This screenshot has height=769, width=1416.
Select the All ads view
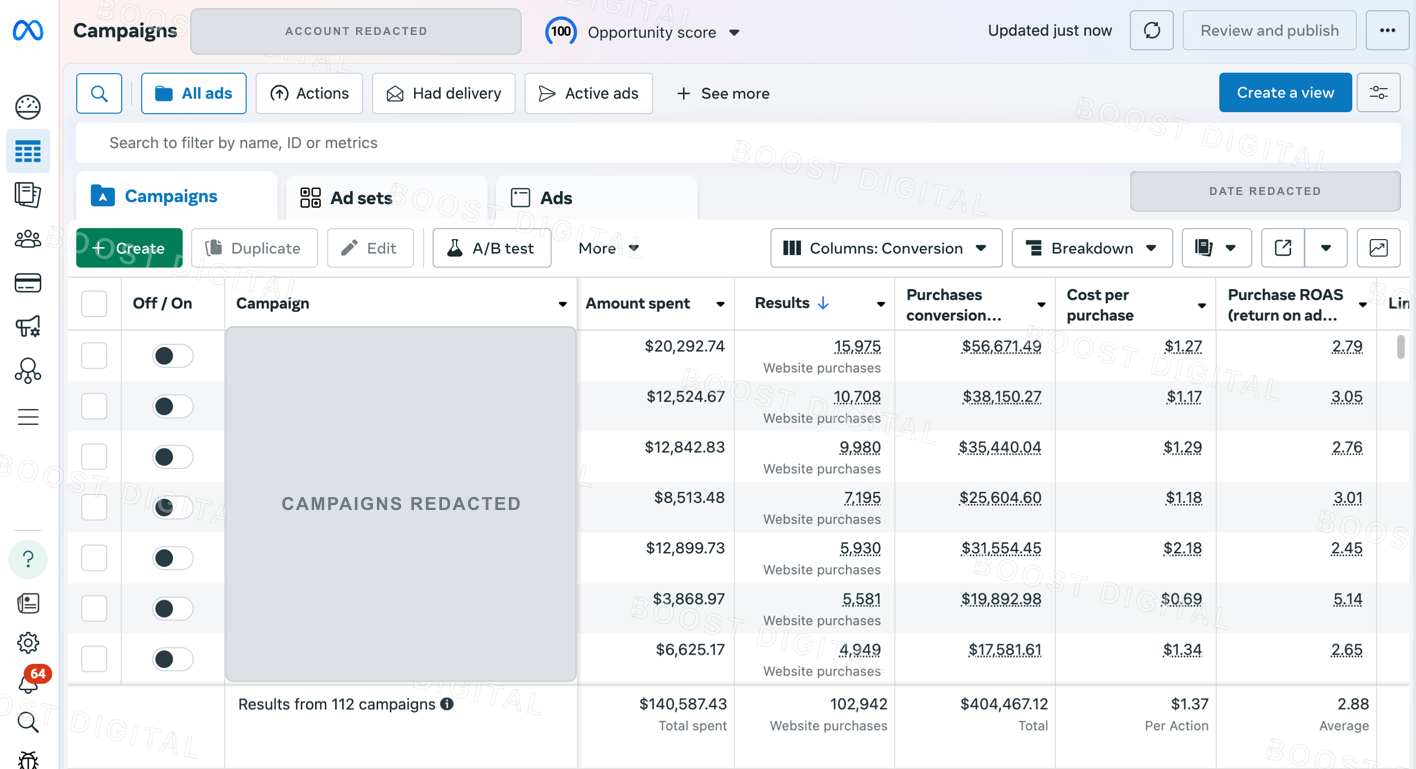coord(194,93)
